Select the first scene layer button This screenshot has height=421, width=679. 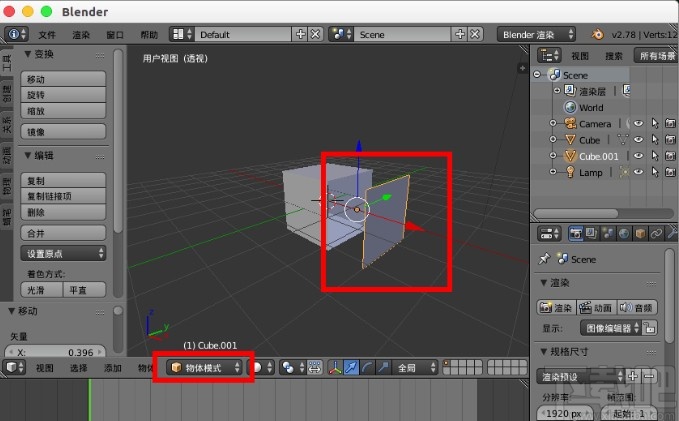pyautogui.click(x=446, y=364)
